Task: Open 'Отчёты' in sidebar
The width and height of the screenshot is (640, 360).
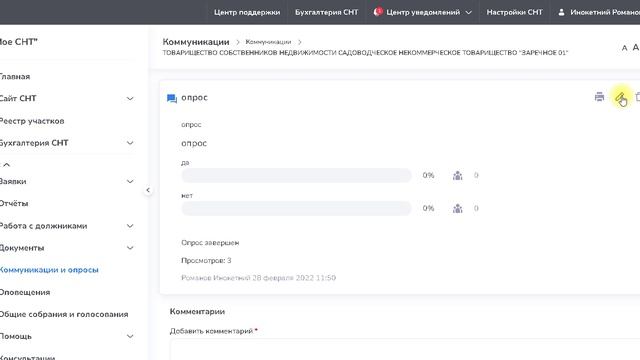Action: pos(14,203)
